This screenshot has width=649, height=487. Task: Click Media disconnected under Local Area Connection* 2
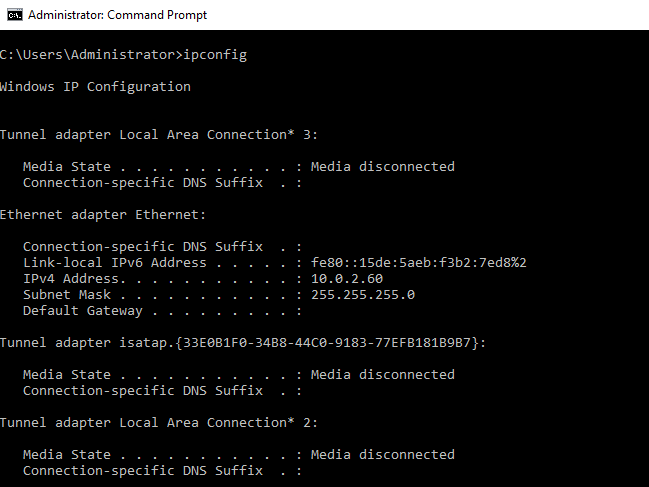[x=383, y=454]
